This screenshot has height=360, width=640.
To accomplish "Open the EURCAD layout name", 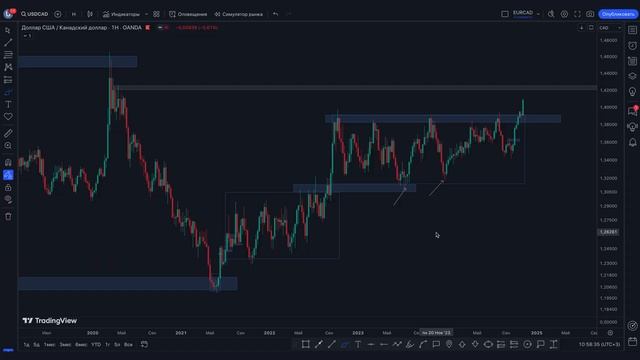I will 523,13.
